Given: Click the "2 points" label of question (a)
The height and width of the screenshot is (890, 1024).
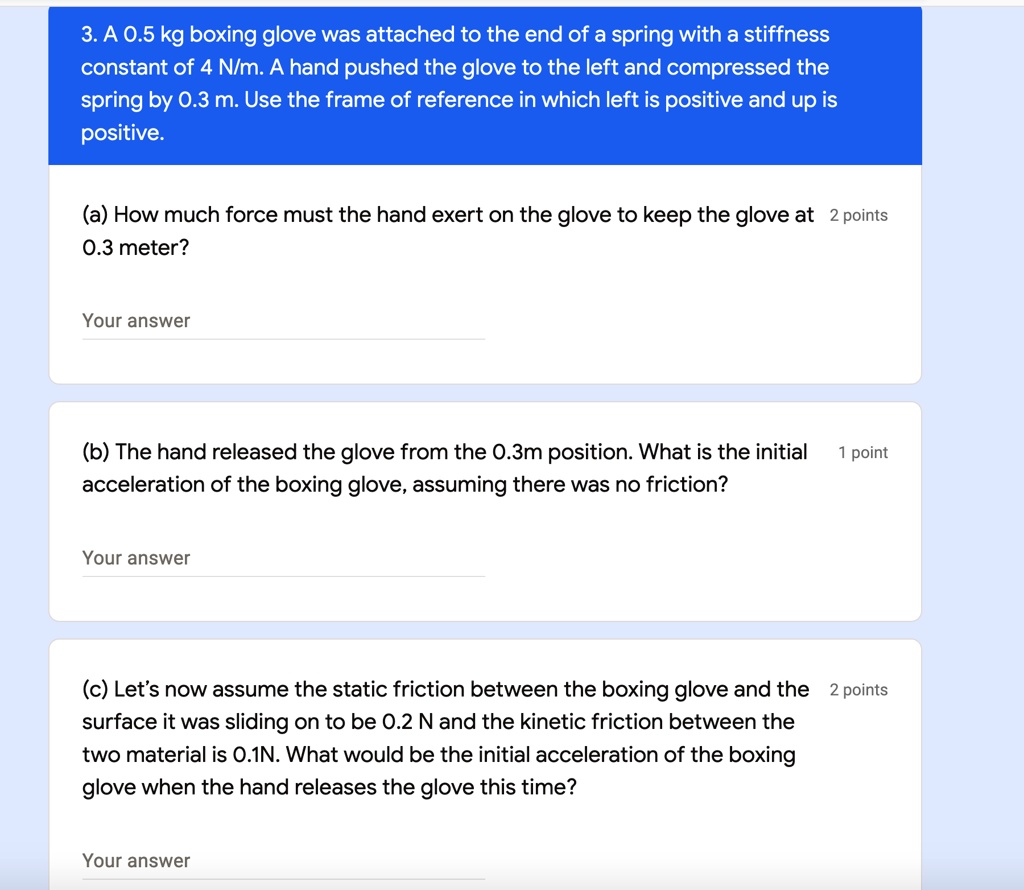Looking at the screenshot, I should (x=858, y=216).
